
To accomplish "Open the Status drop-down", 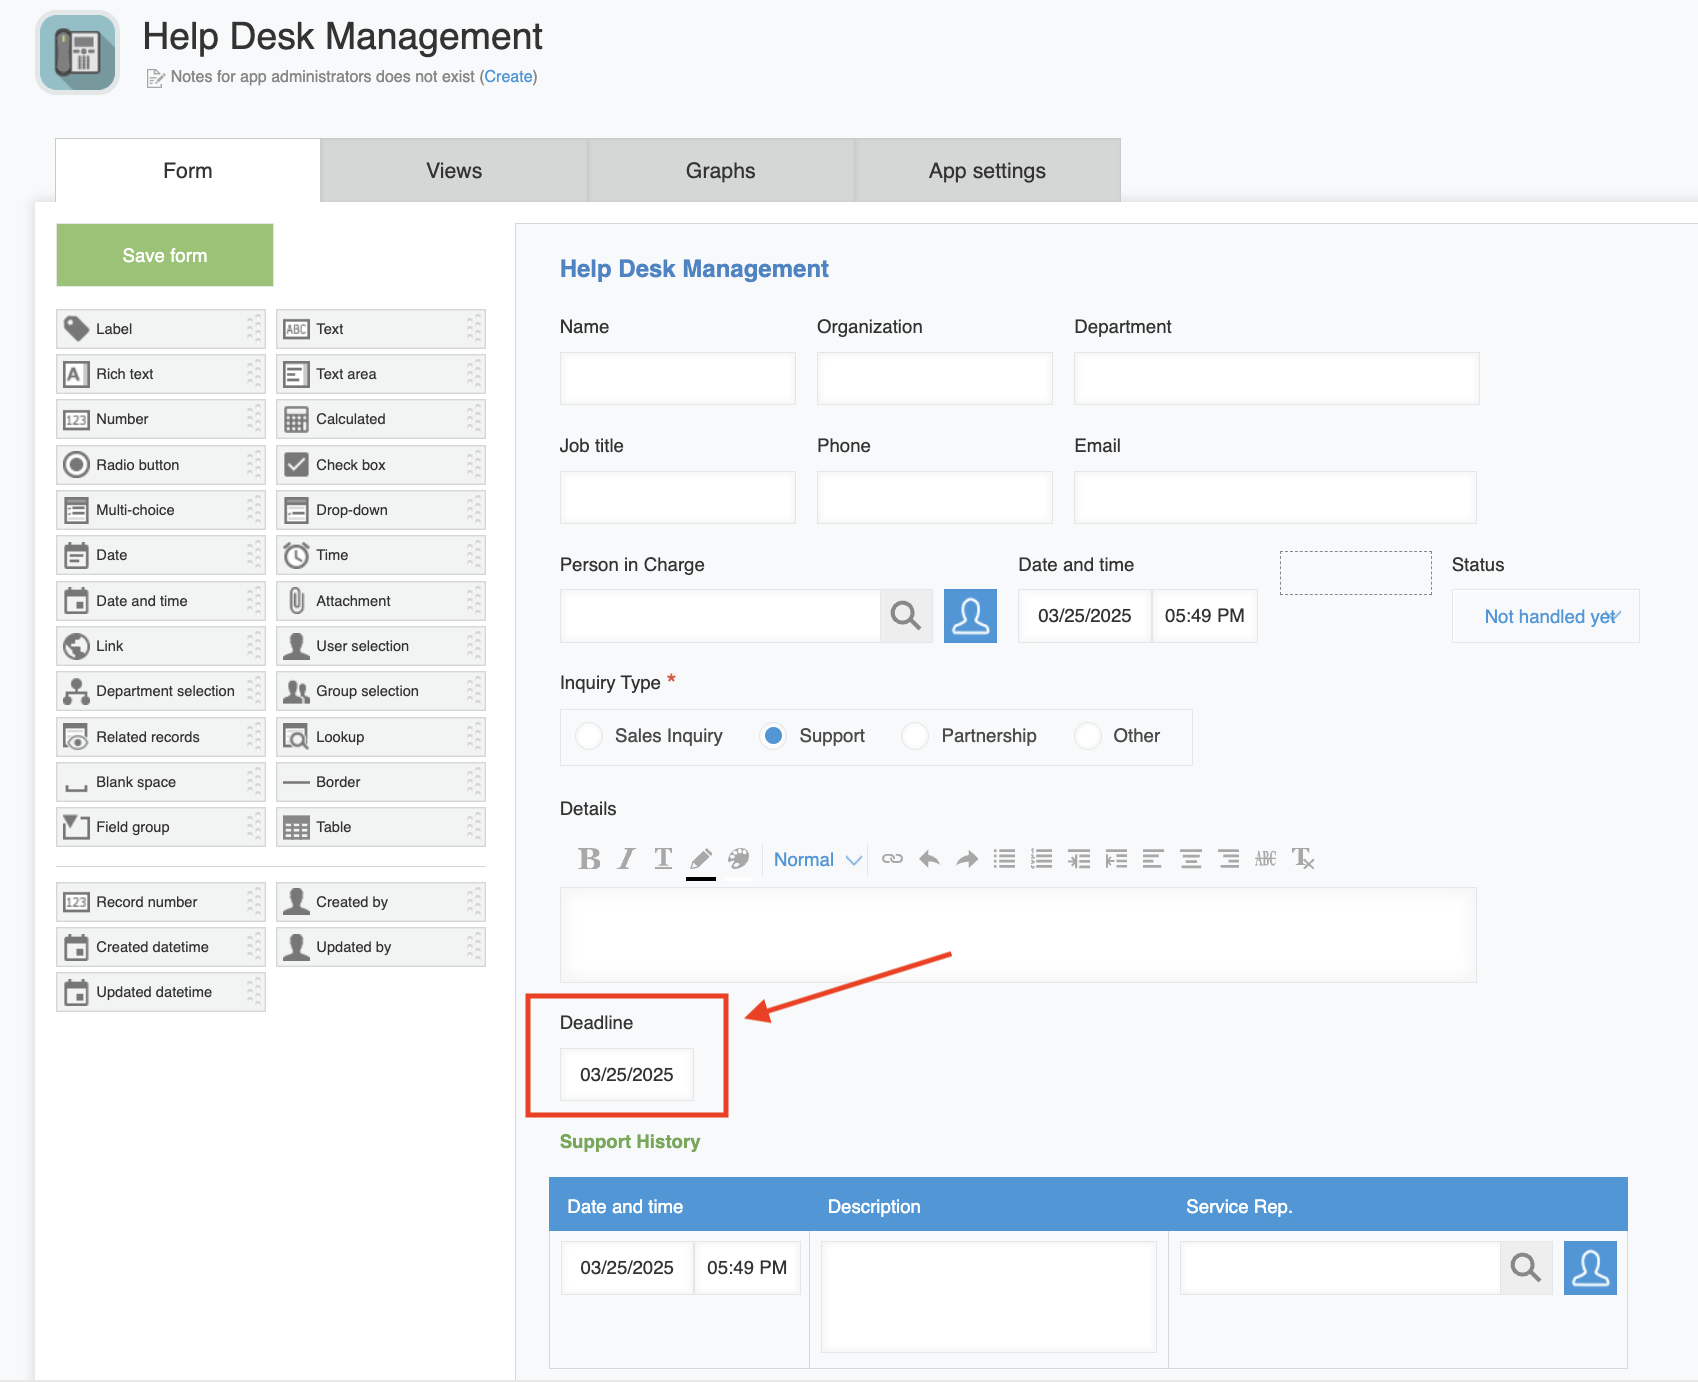I will pos(1545,617).
